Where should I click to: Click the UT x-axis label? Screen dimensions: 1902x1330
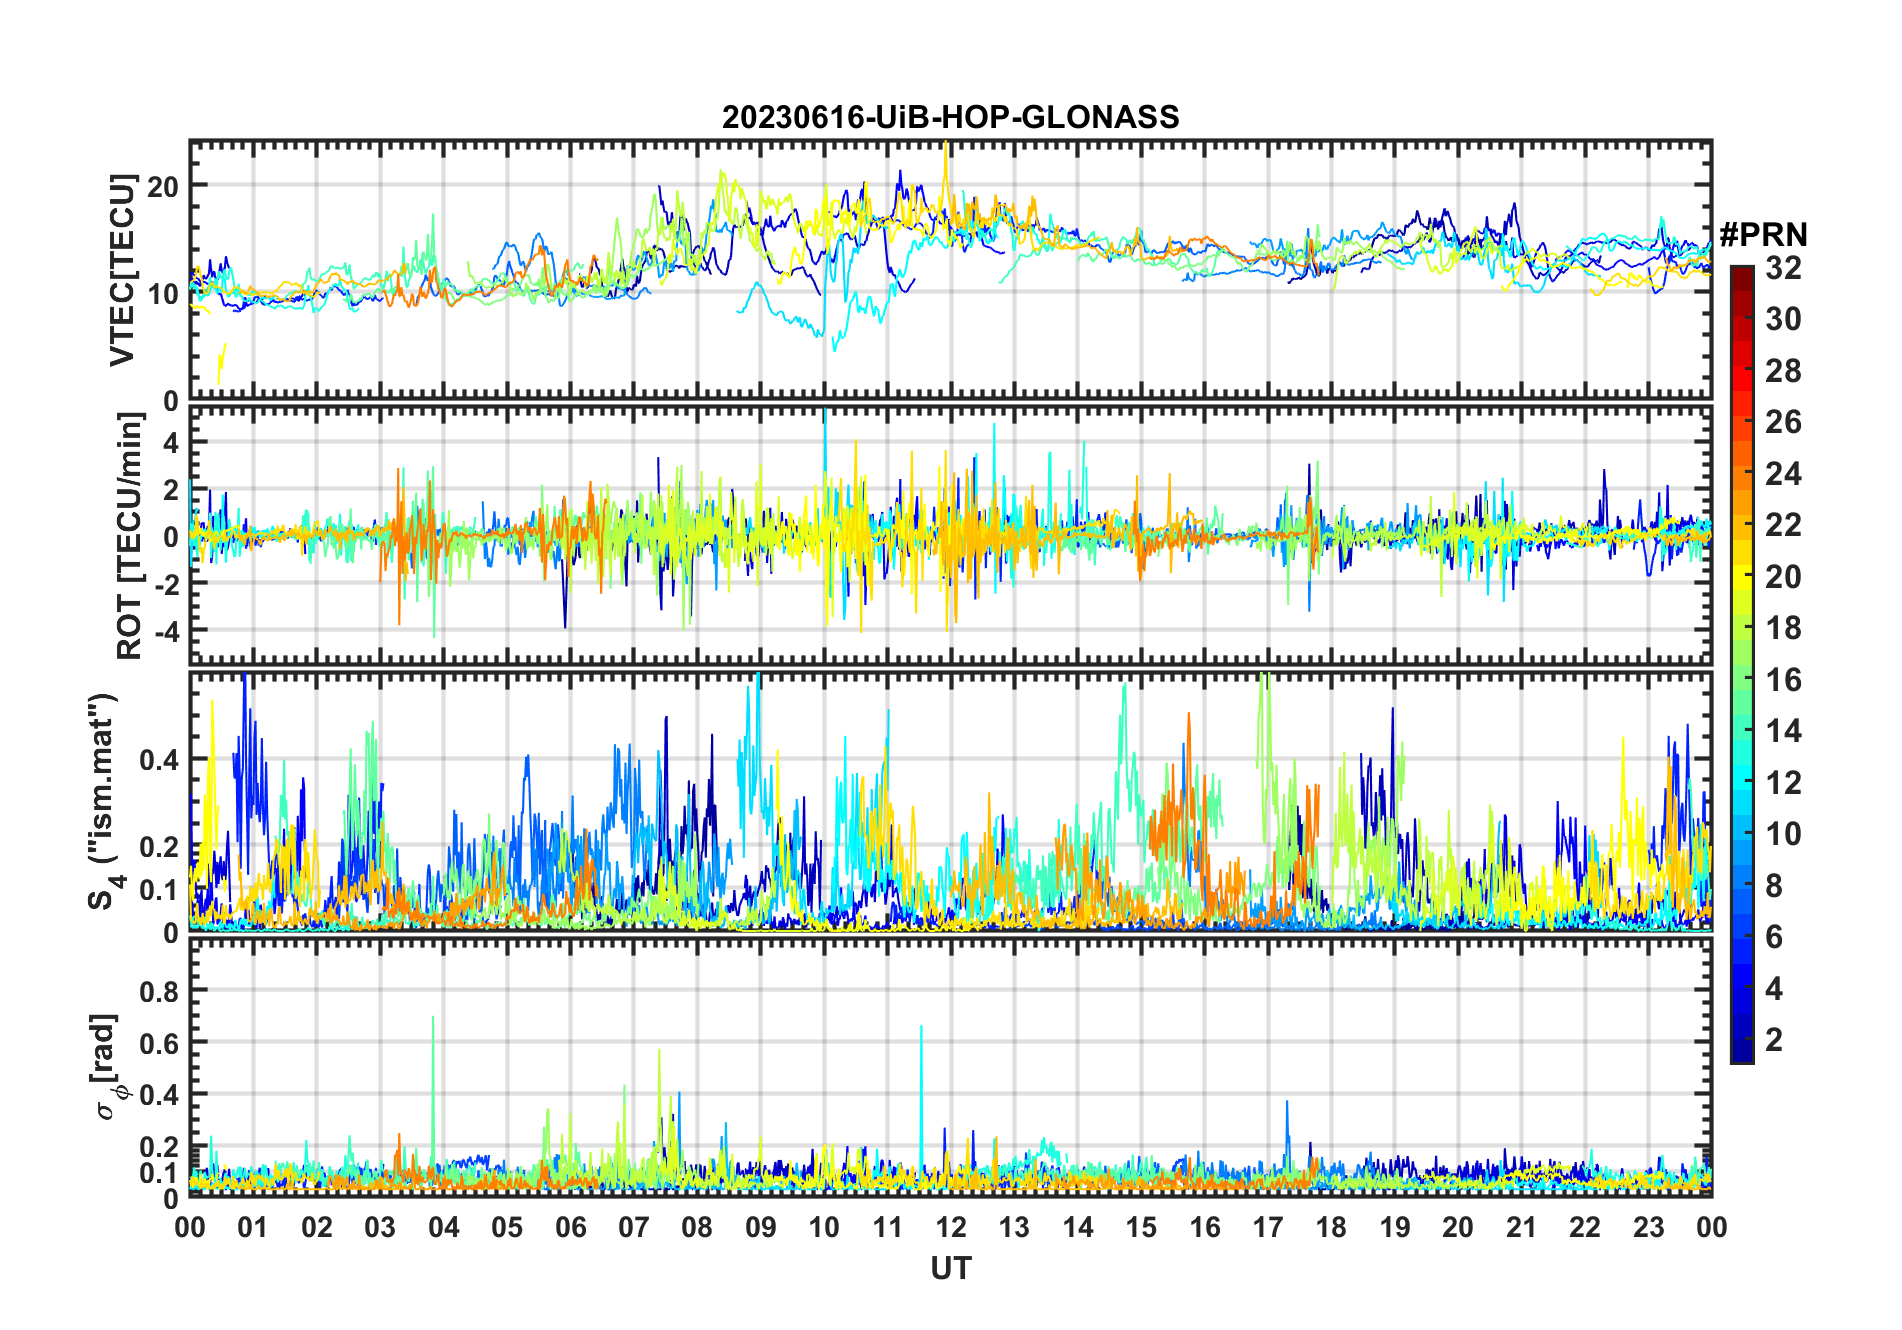point(951,1268)
